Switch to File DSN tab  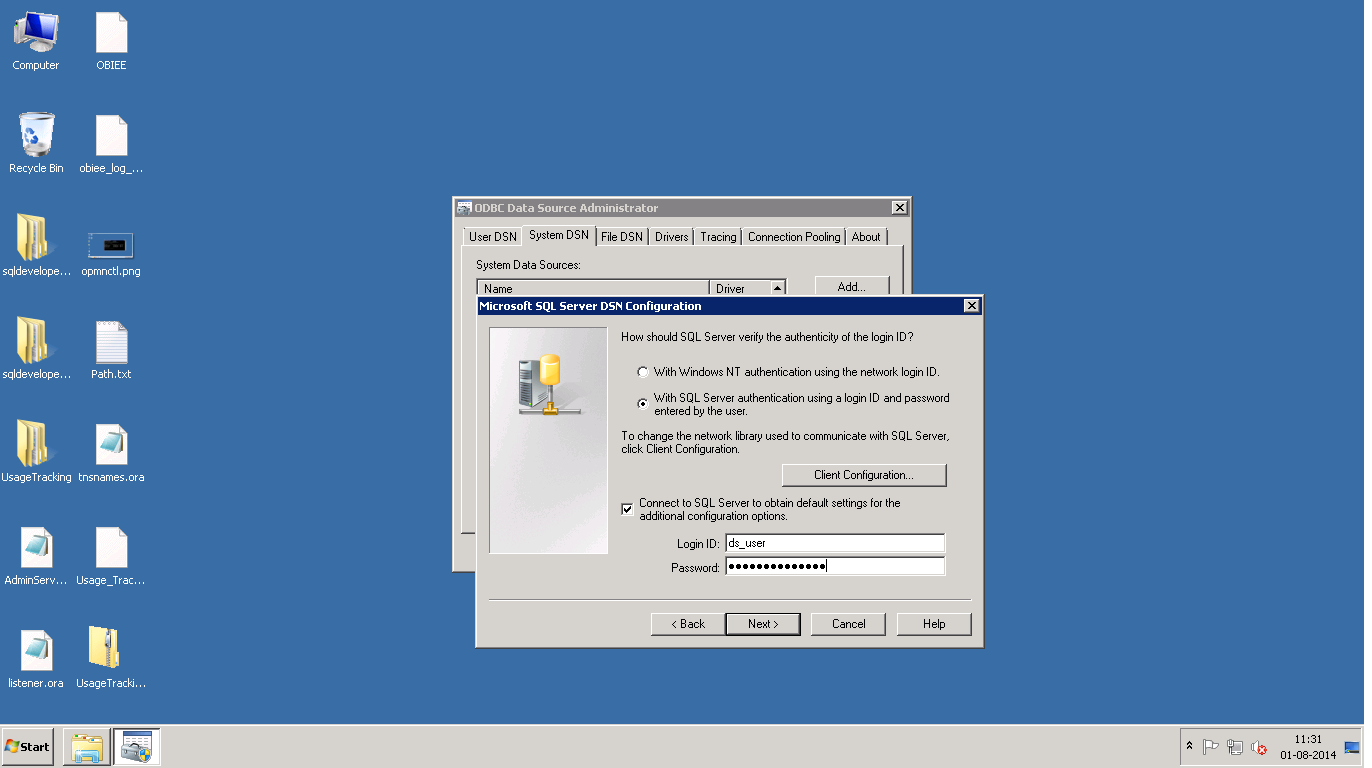(622, 237)
